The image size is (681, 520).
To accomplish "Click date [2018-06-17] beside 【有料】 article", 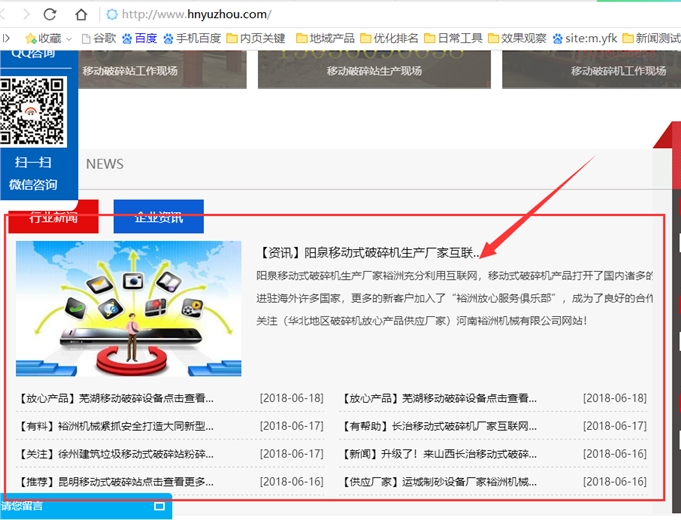I will point(292,426).
